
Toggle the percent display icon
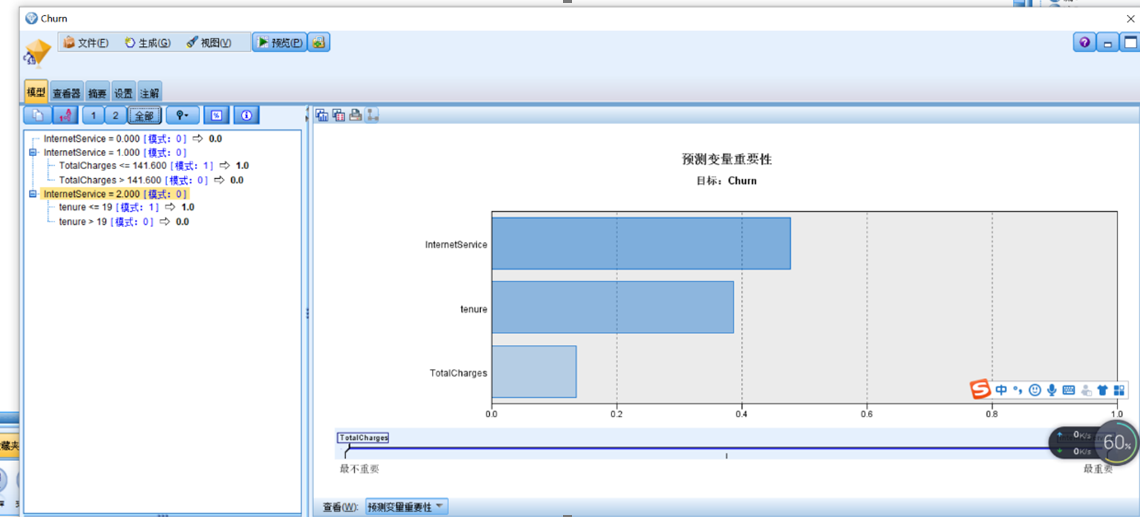tap(216, 115)
